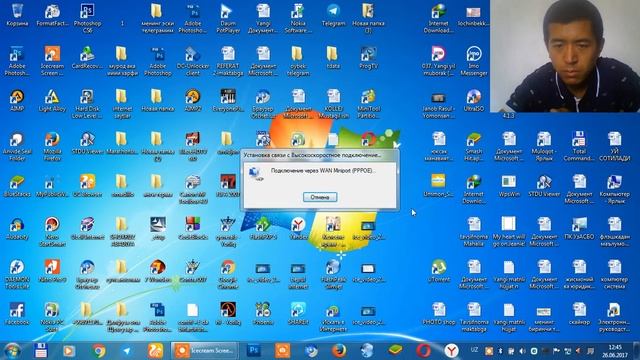Open Firefox from the taskbar
This screenshot has height=360, width=640.
pyautogui.click(x=338, y=351)
